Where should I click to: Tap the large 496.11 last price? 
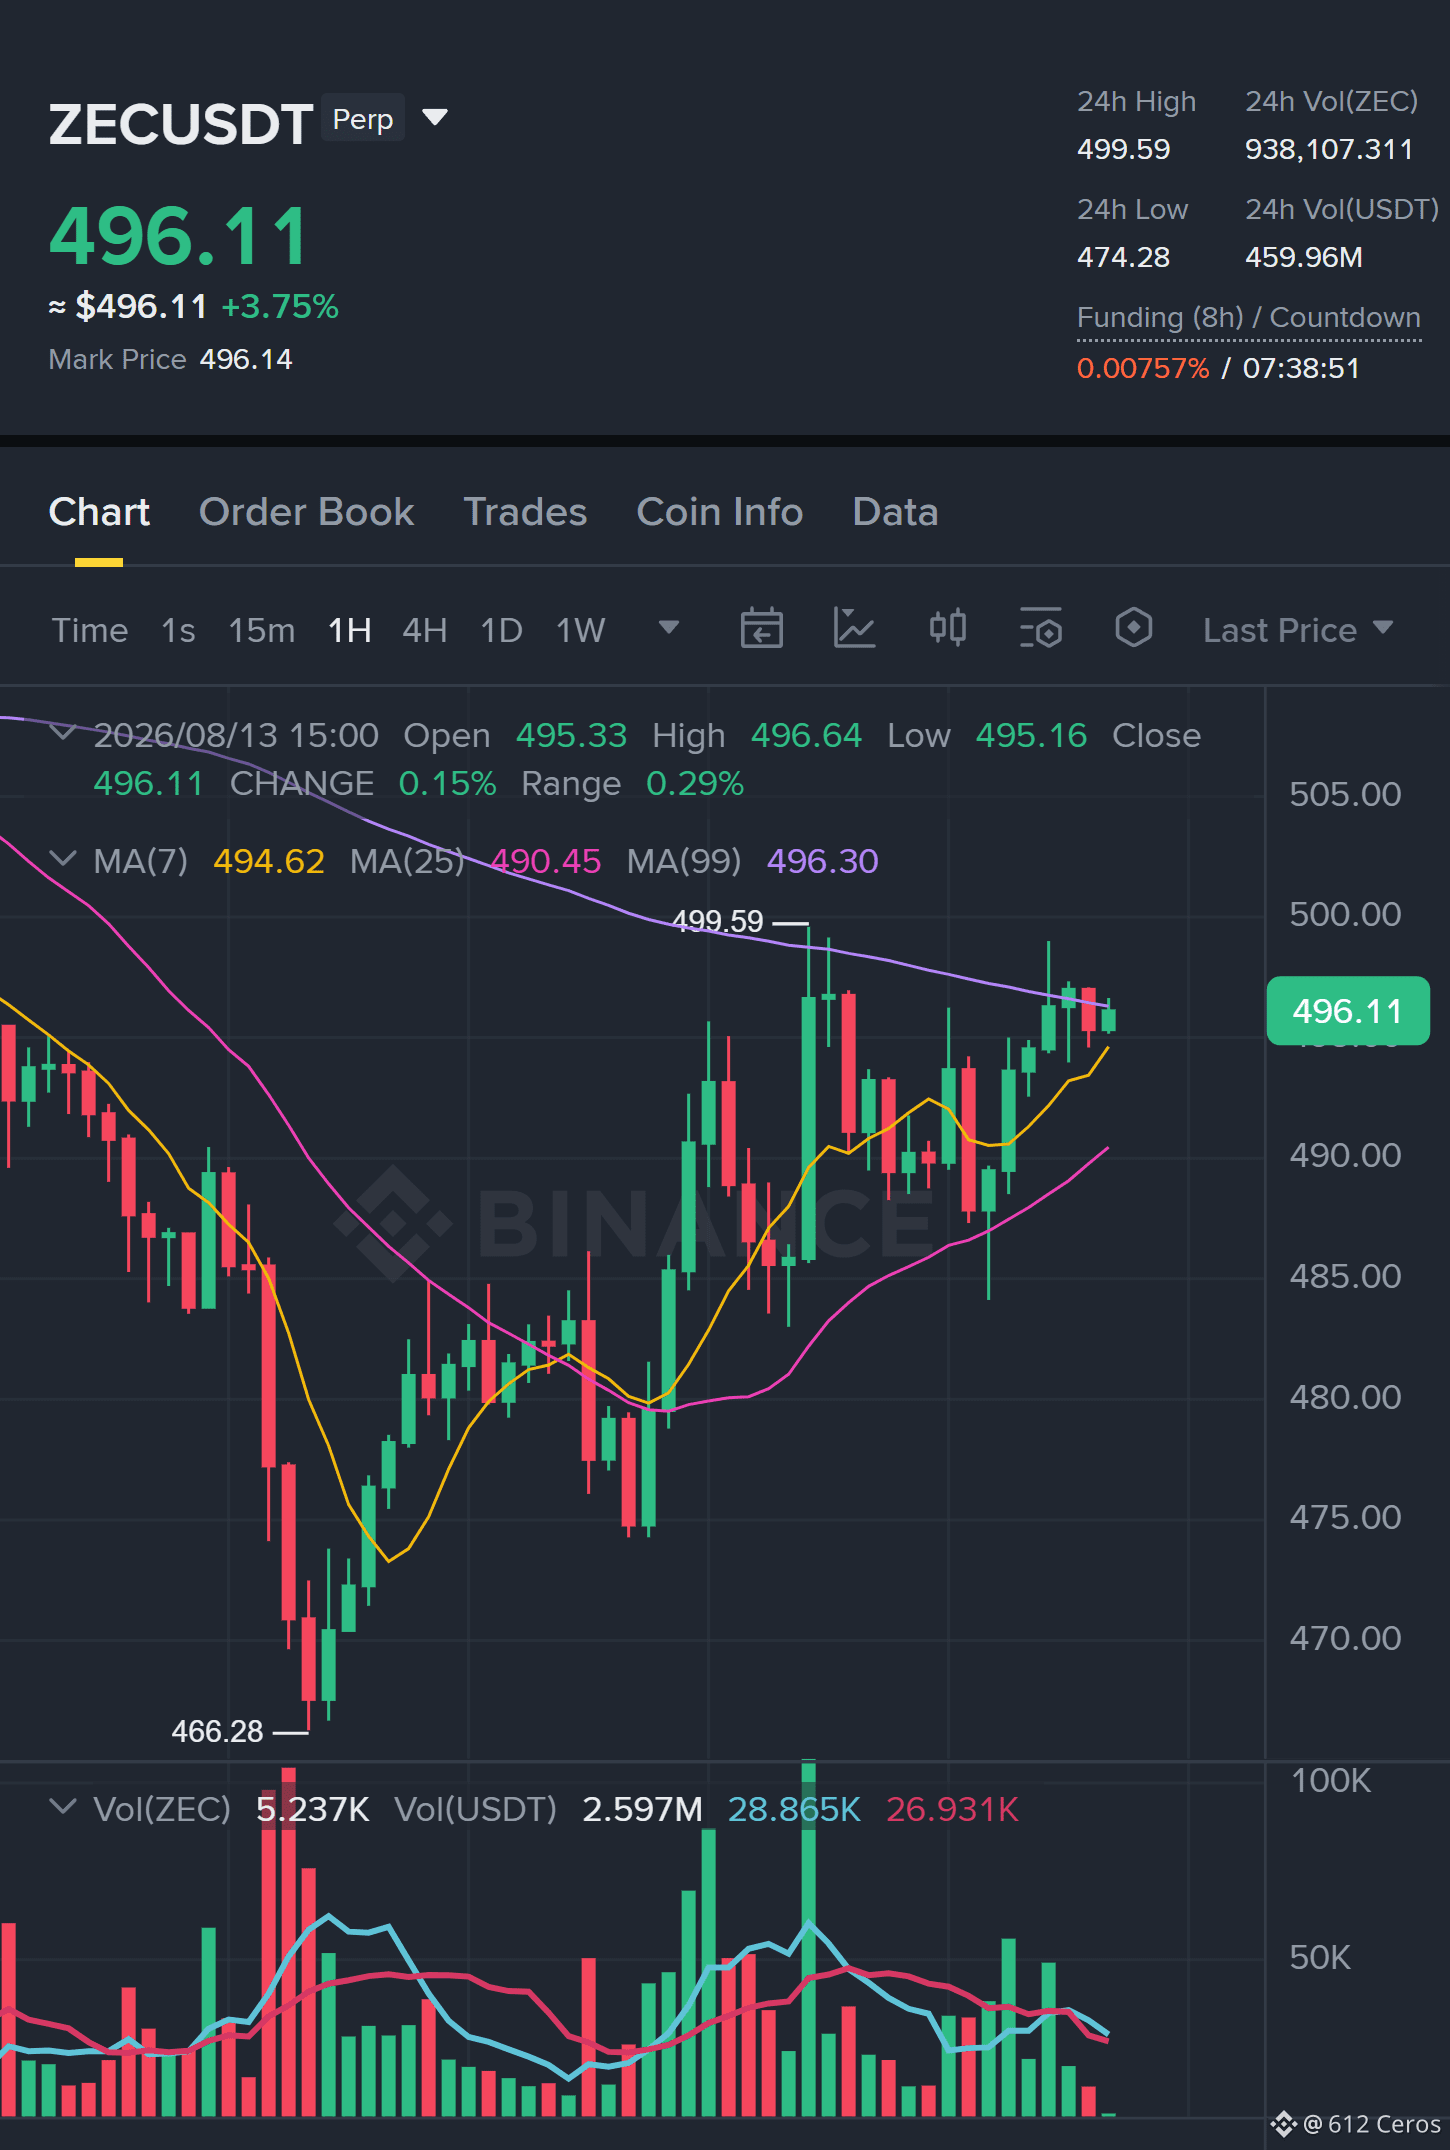(179, 237)
